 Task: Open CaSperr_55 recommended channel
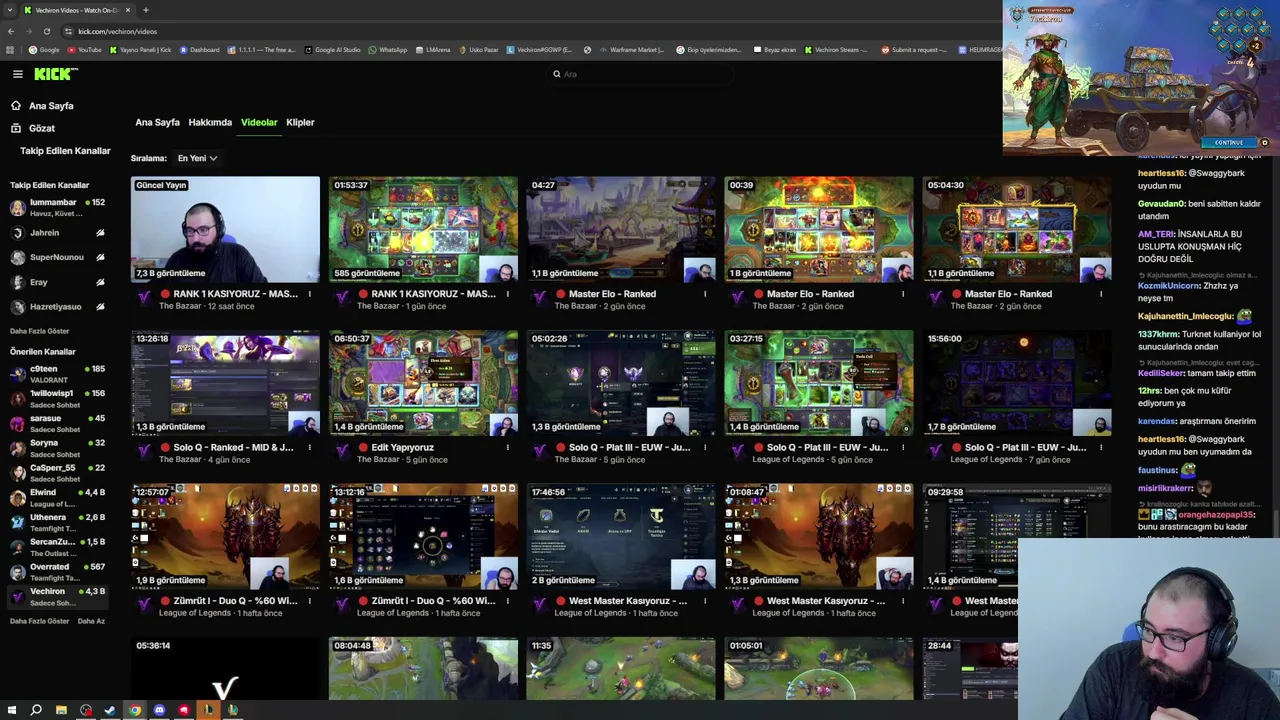point(57,473)
